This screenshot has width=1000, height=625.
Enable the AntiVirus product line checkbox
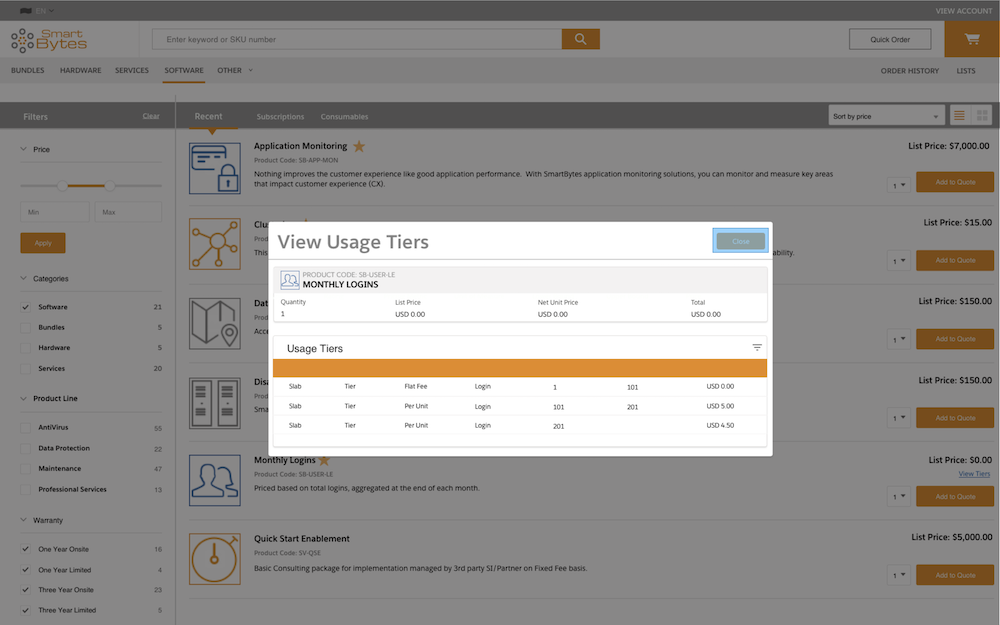tap(26, 428)
